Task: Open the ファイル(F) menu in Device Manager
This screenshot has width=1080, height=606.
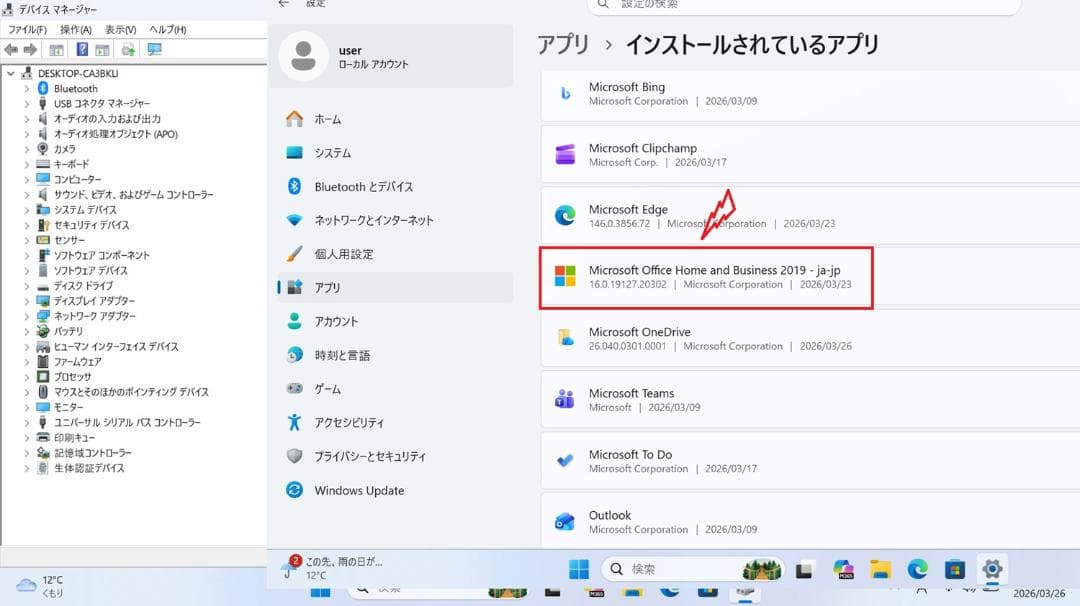Action: pos(28,30)
